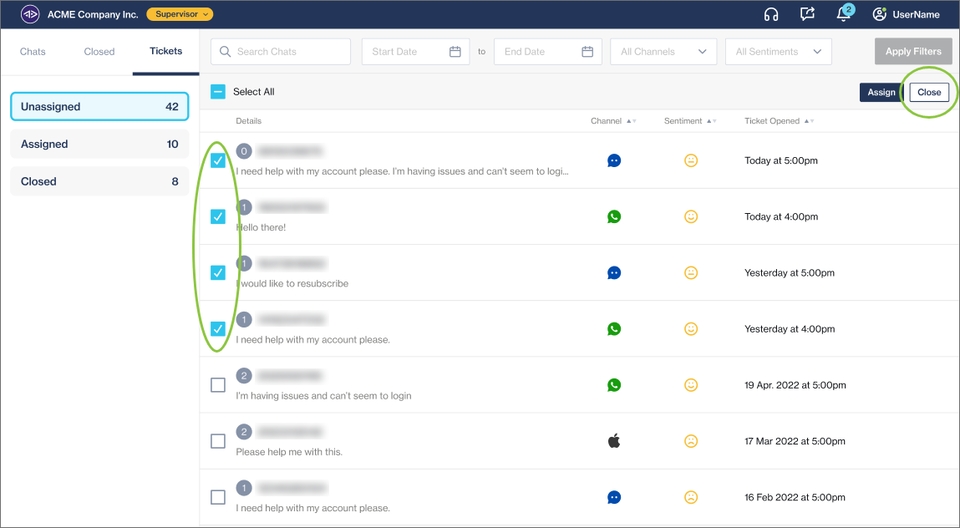Viewport: 960px width, 528px height.
Task: Click the Search Chats input field
Action: pyautogui.click(x=280, y=52)
